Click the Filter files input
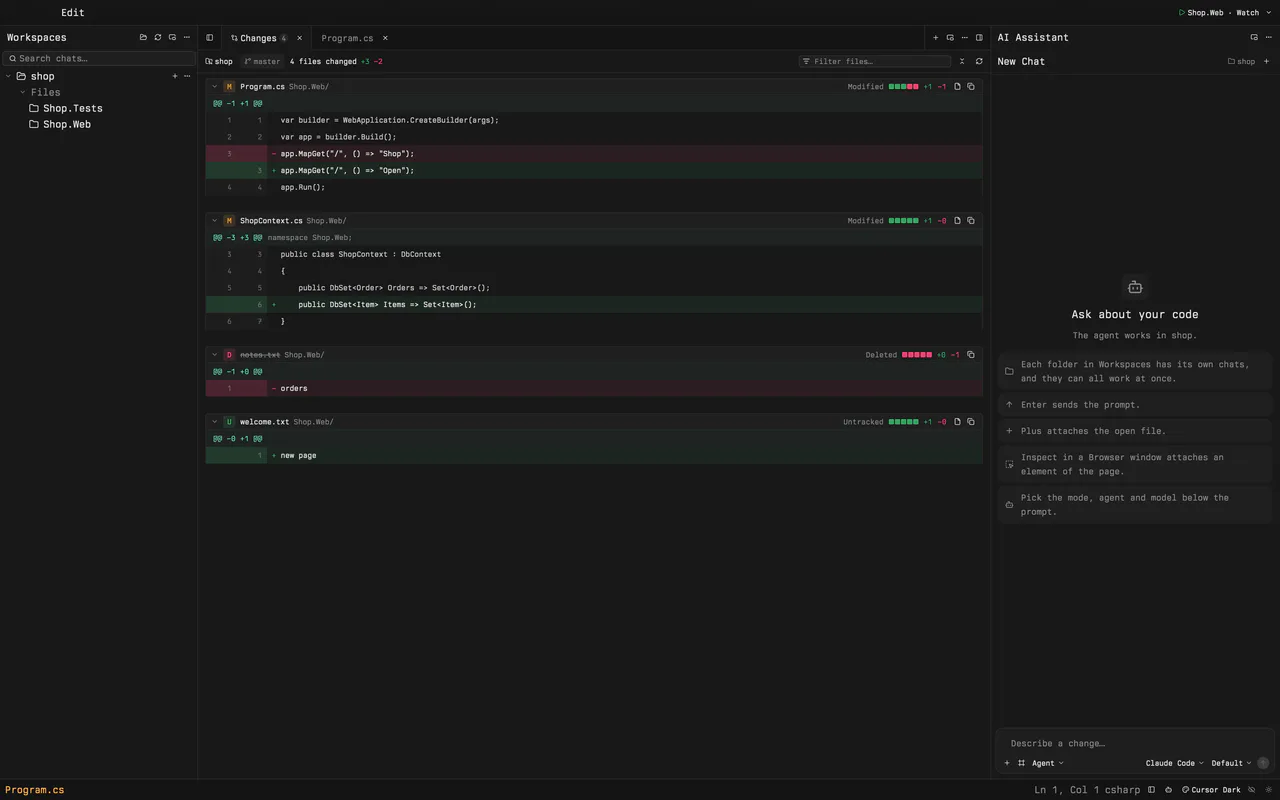1280x800 pixels. tap(875, 61)
